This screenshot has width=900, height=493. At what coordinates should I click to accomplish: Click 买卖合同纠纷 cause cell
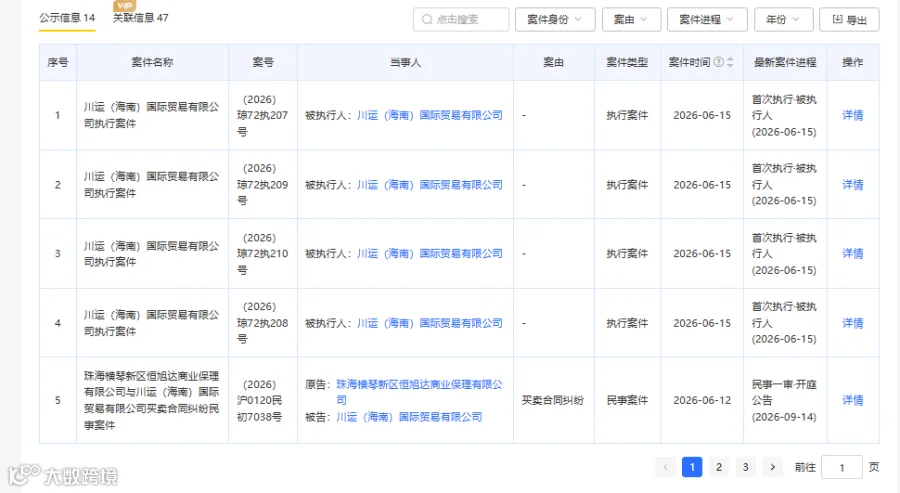click(553, 400)
